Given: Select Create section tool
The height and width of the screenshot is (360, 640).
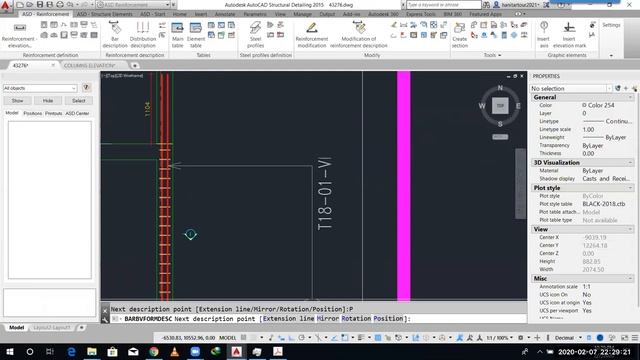Looking at the screenshot, I should (460, 35).
